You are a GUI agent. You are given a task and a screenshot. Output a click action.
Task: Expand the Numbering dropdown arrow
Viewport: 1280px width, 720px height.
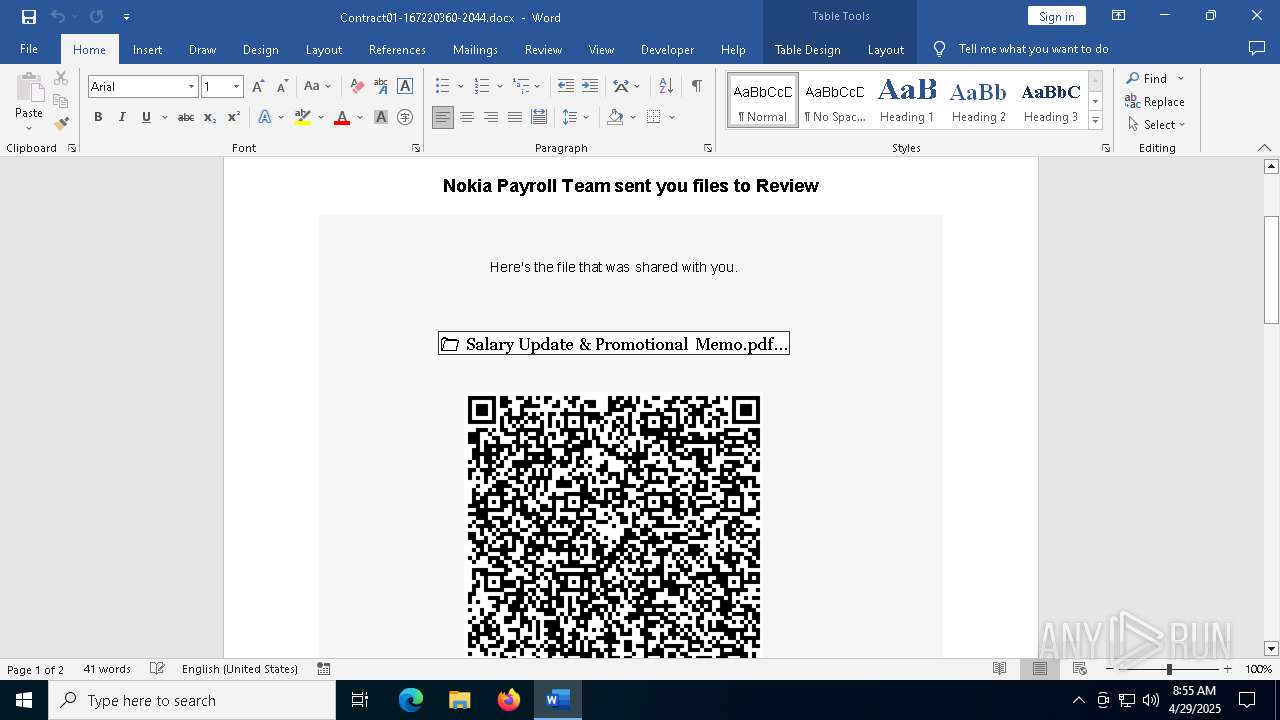(x=499, y=87)
